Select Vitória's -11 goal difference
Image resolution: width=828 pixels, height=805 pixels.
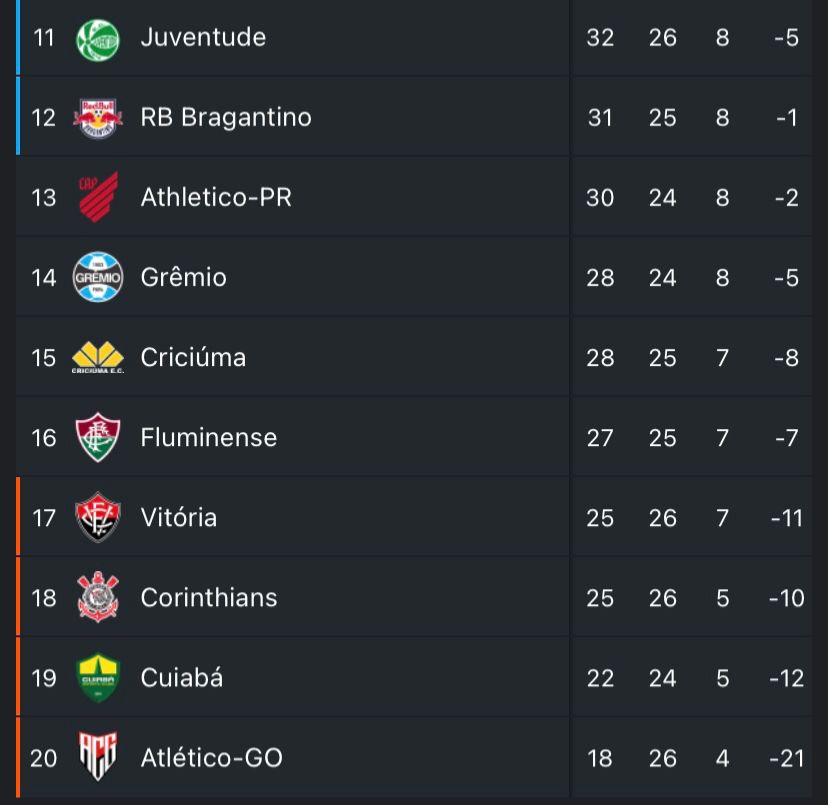click(x=786, y=518)
